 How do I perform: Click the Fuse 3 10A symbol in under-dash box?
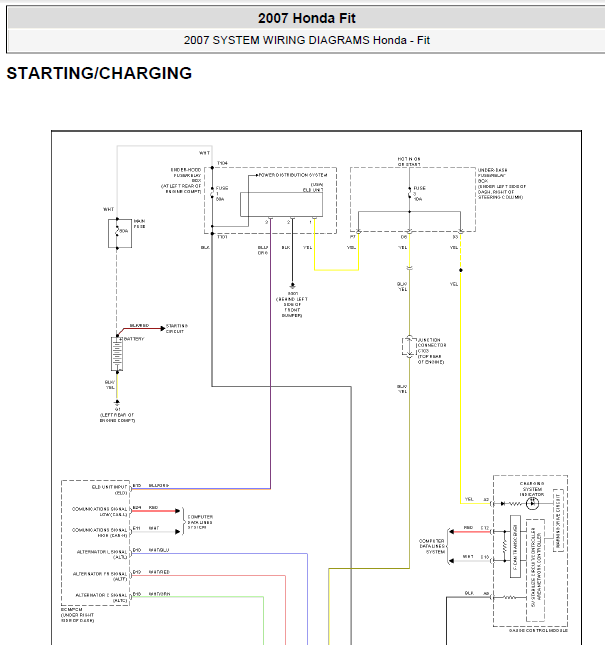(x=410, y=193)
